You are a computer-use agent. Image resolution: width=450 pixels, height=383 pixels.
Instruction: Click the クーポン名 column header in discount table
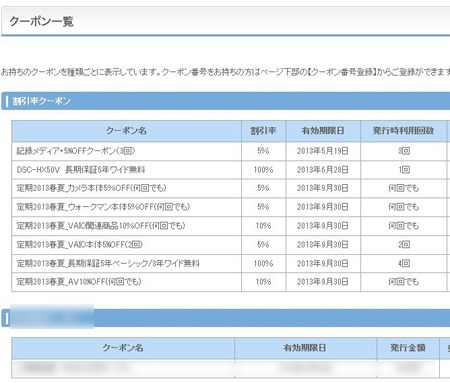point(126,131)
